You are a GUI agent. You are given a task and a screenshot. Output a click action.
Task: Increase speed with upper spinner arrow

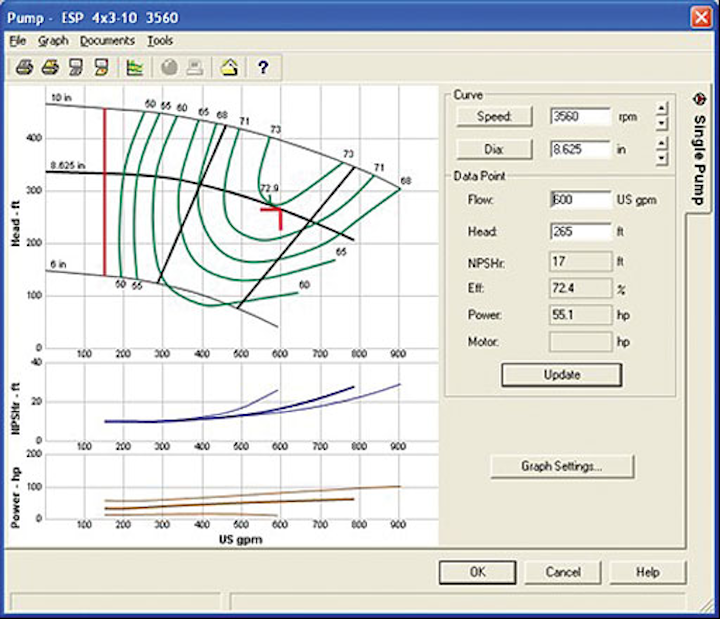[x=661, y=108]
